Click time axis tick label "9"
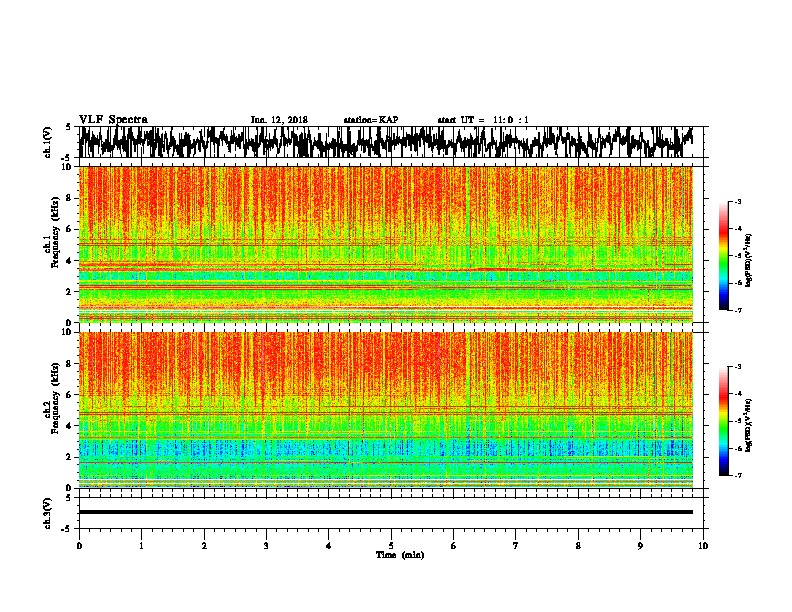792x612 pixels. [x=640, y=546]
